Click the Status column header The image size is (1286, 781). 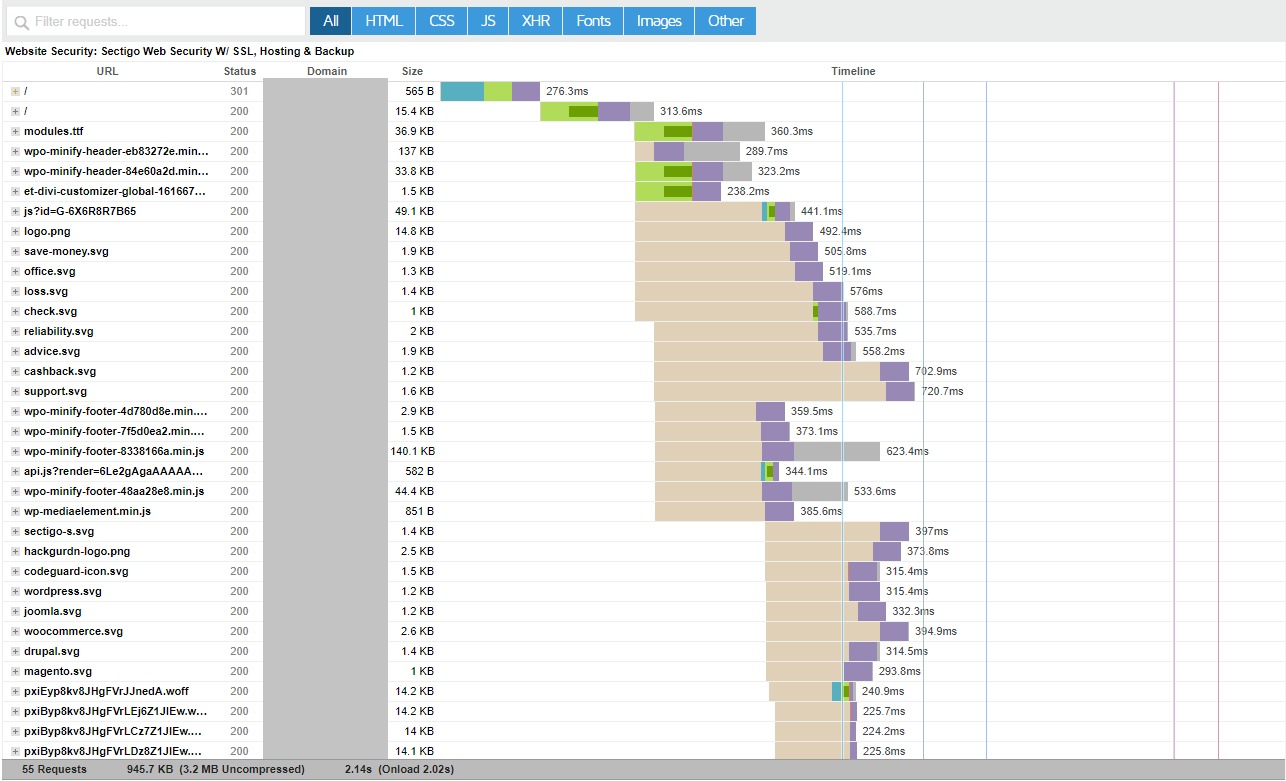(x=240, y=71)
